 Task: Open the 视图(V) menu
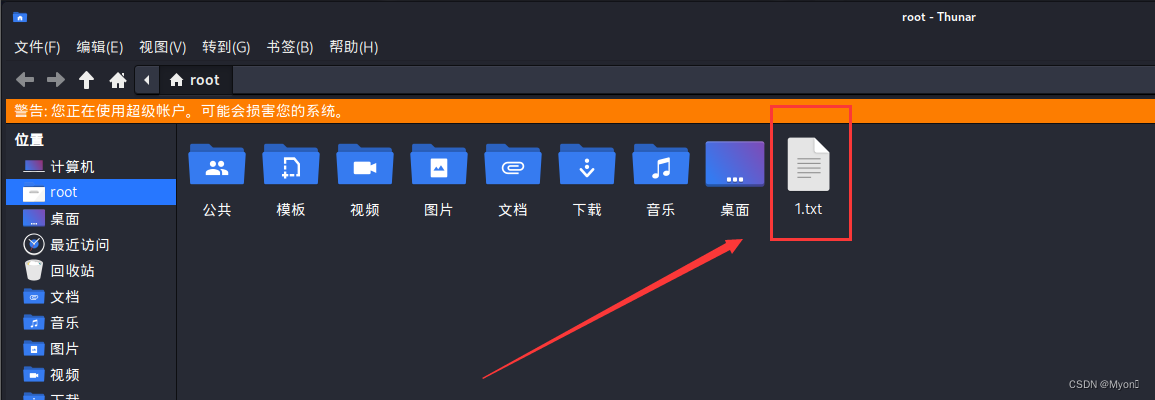(x=163, y=47)
